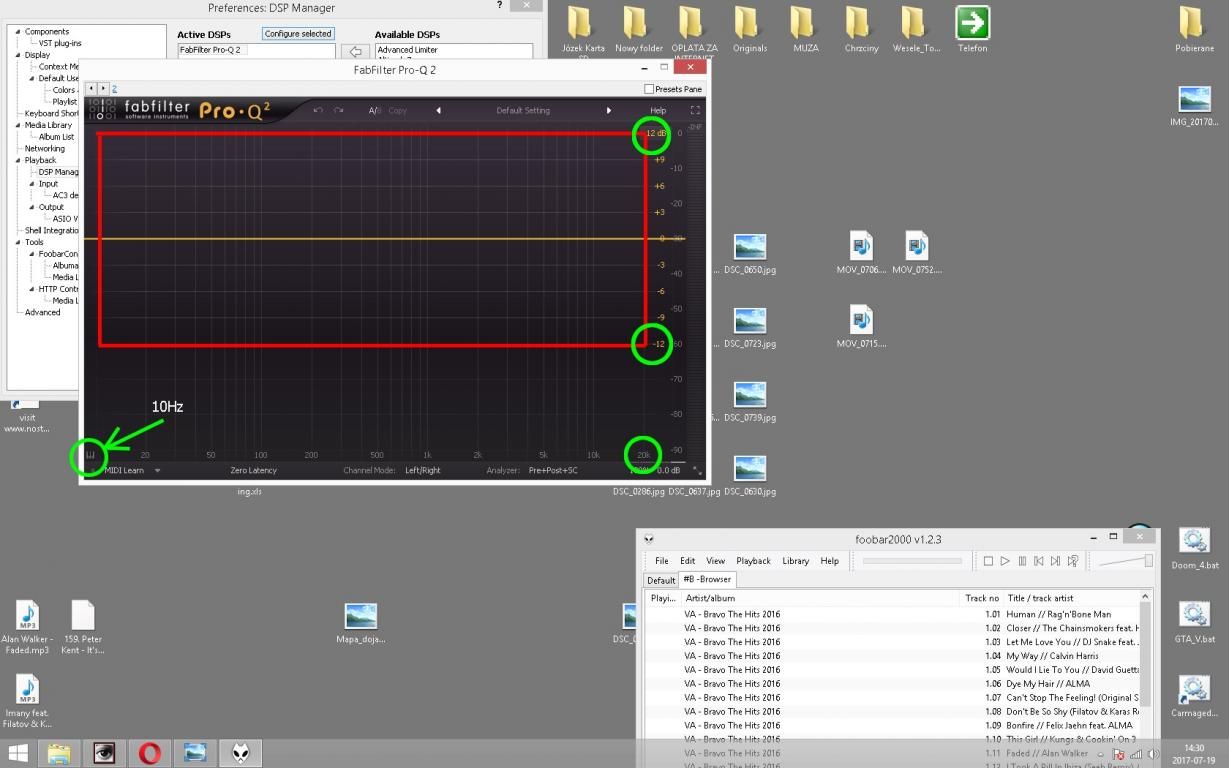Open the piano display in FabFilter
This screenshot has height=768, width=1229.
click(90, 456)
